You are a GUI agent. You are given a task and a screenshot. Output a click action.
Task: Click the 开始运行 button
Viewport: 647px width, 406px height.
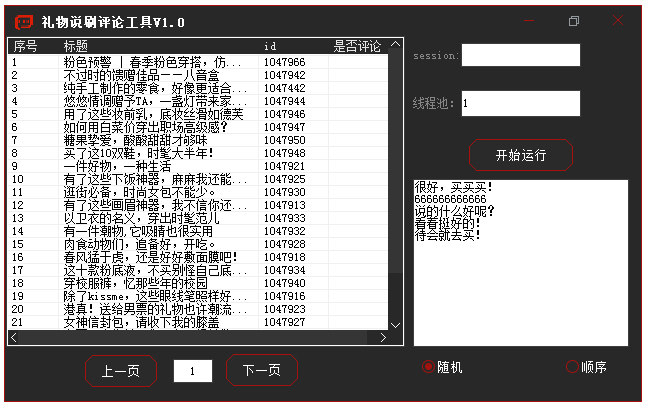[x=521, y=155]
